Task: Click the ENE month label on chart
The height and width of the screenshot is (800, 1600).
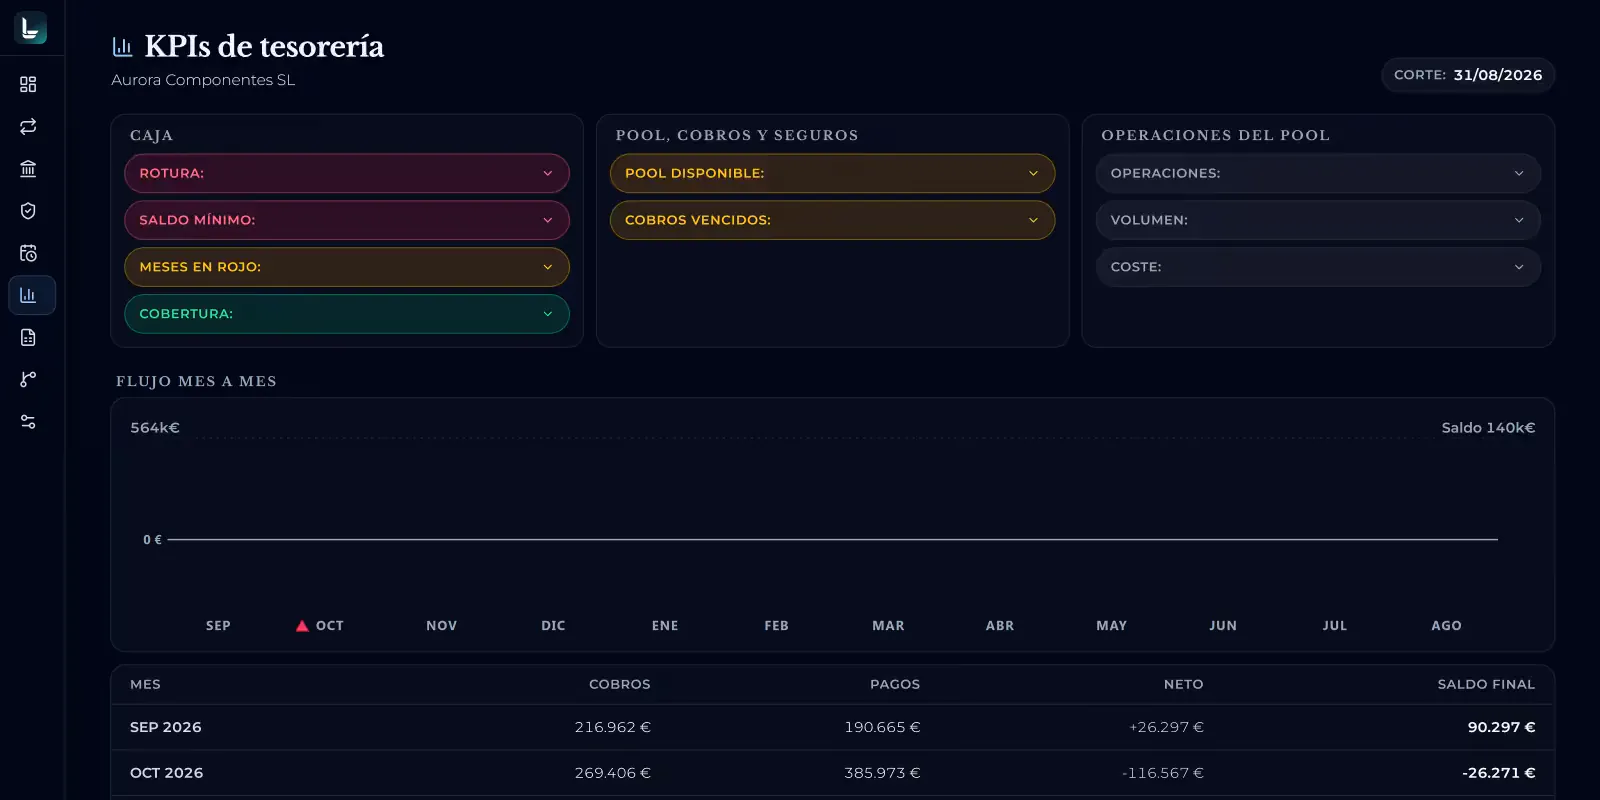Action: click(x=665, y=626)
